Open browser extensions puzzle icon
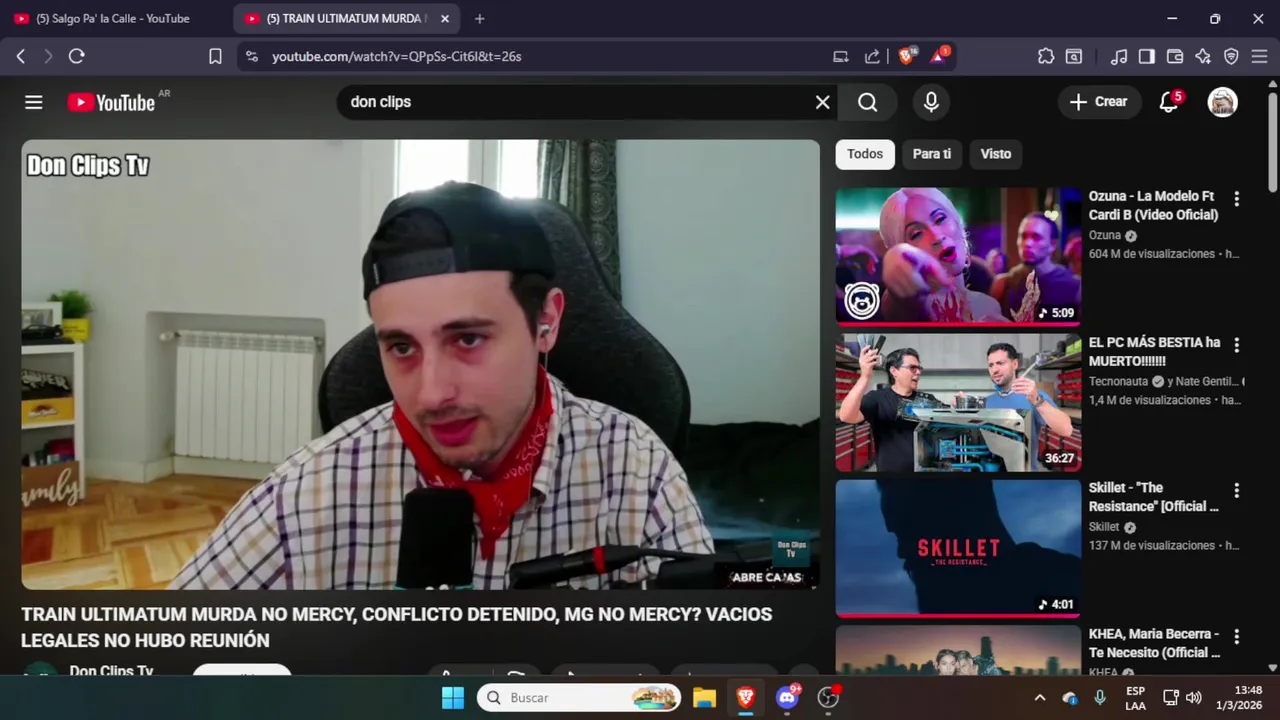 pyautogui.click(x=1046, y=56)
